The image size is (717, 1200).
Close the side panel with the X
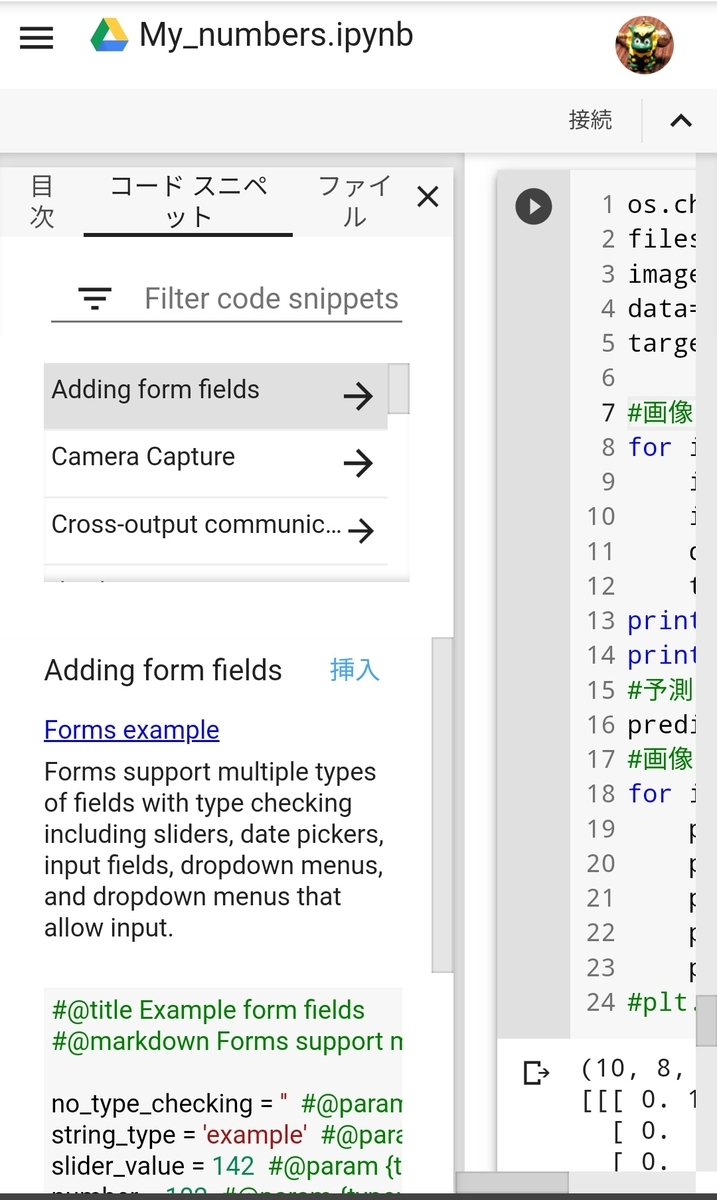click(428, 197)
